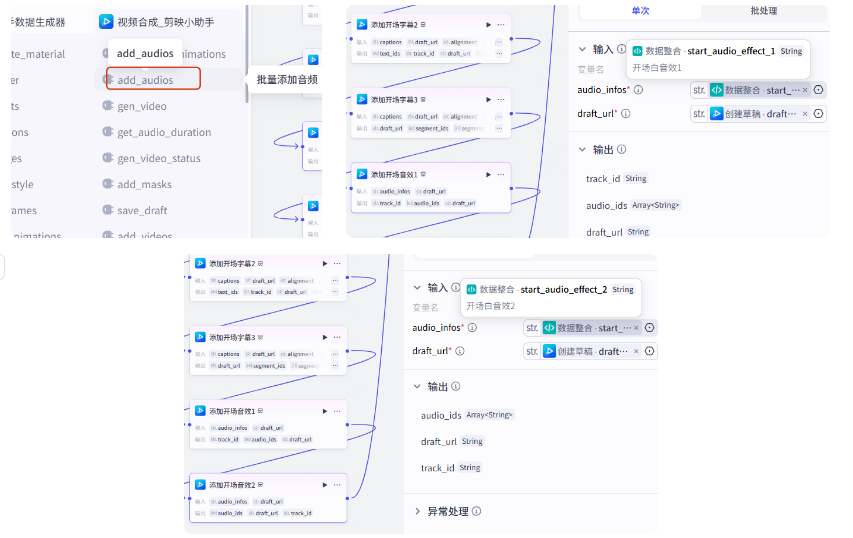Click the plug icon beside gen_video_status
The image size is (853, 538).
pyautogui.click(x=108, y=158)
